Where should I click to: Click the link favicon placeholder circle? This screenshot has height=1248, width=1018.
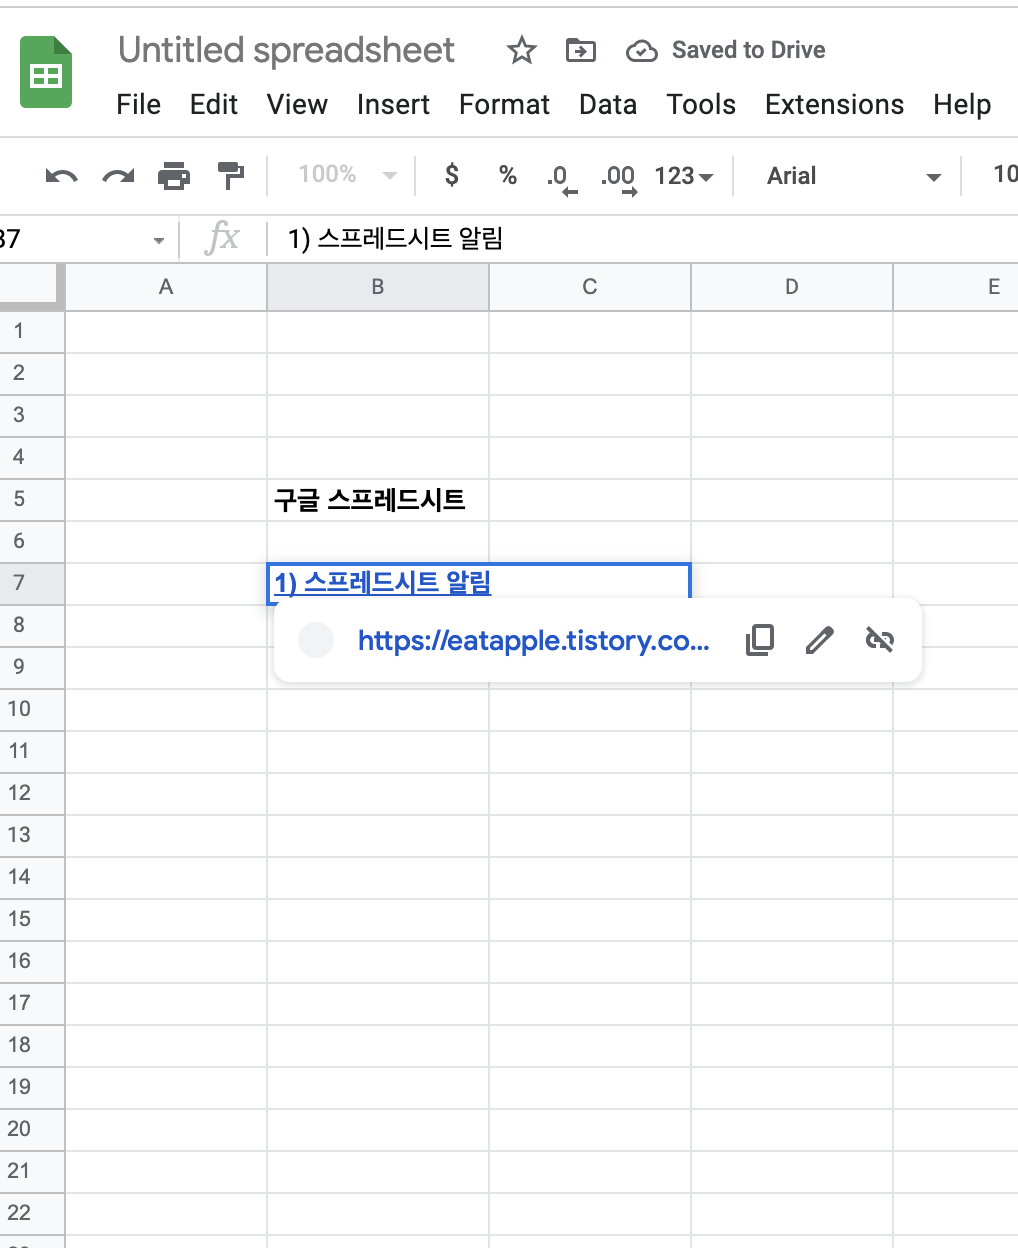click(x=316, y=640)
